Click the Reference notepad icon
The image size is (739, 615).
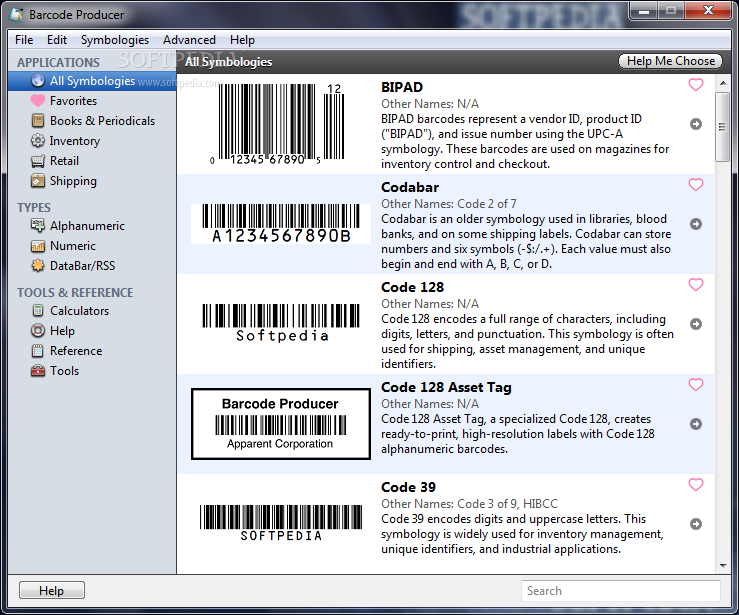[38, 351]
